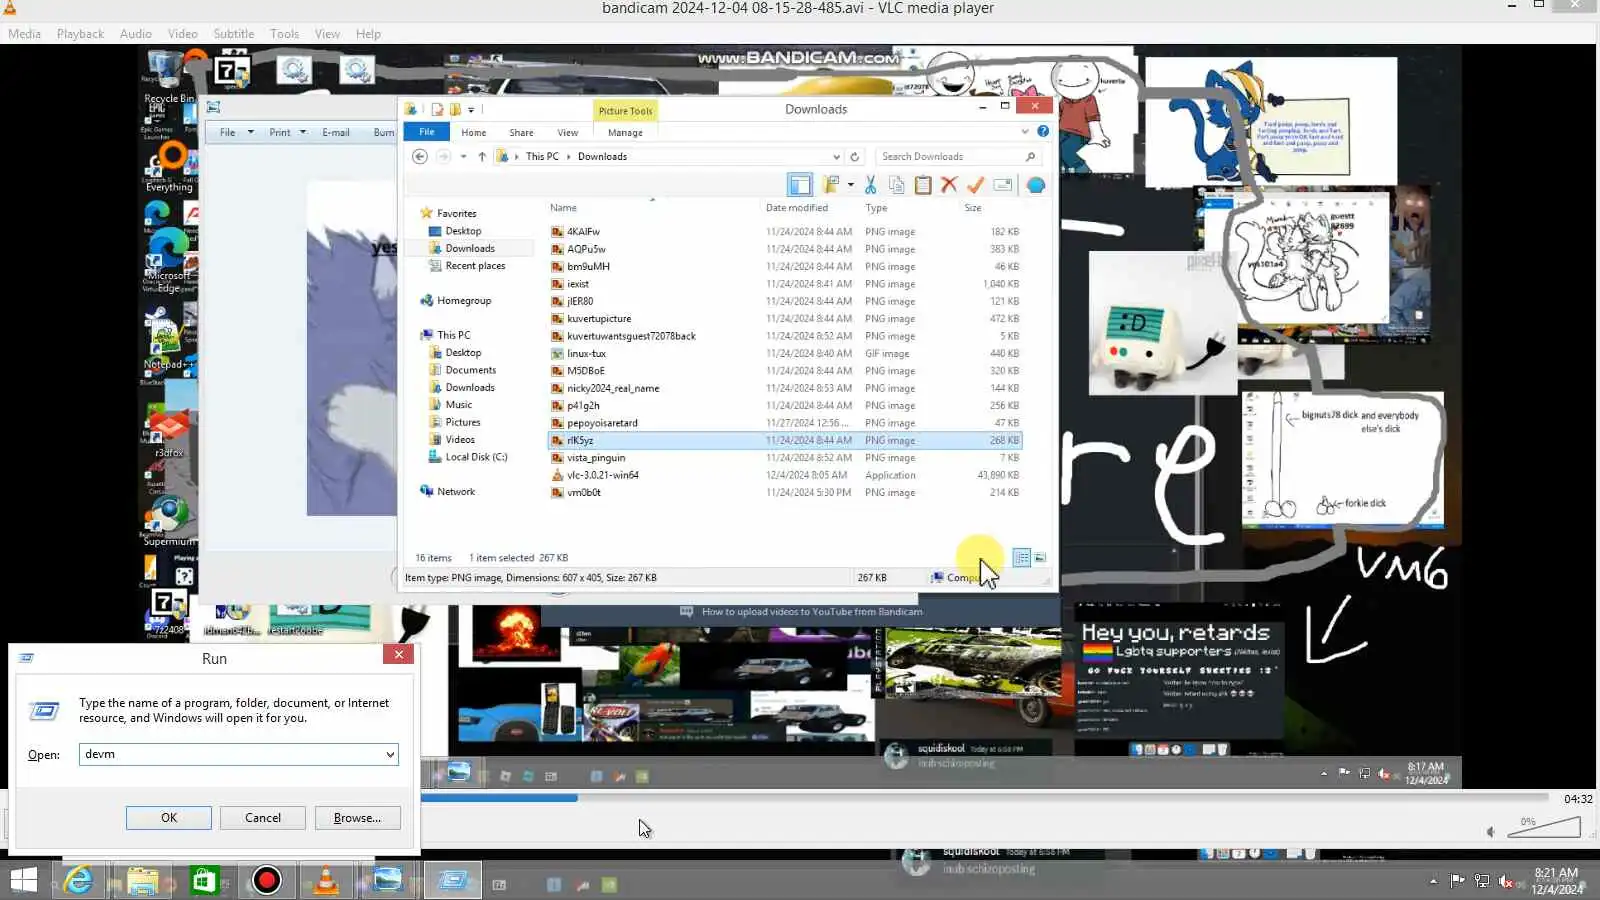Select the vista_pinguin file
The image size is (1600, 900).
pyautogui.click(x=595, y=458)
